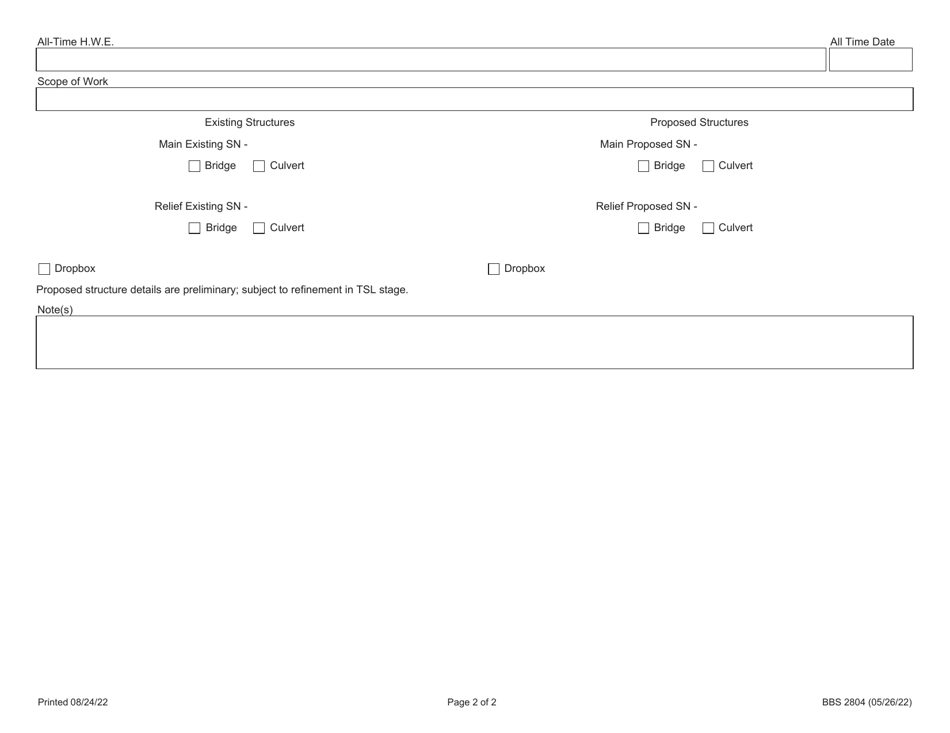Check Bridge under Main Existing SN

tap(194, 166)
